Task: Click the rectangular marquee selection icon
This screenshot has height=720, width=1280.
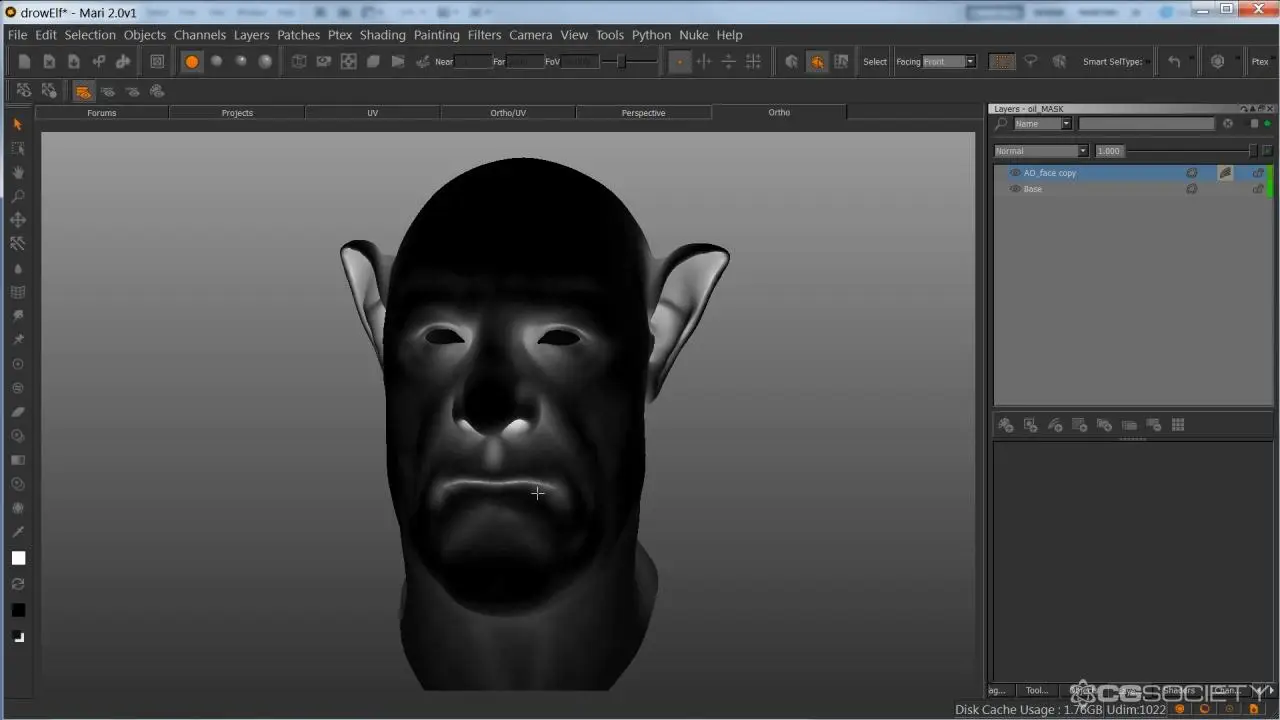Action: pos(1001,62)
